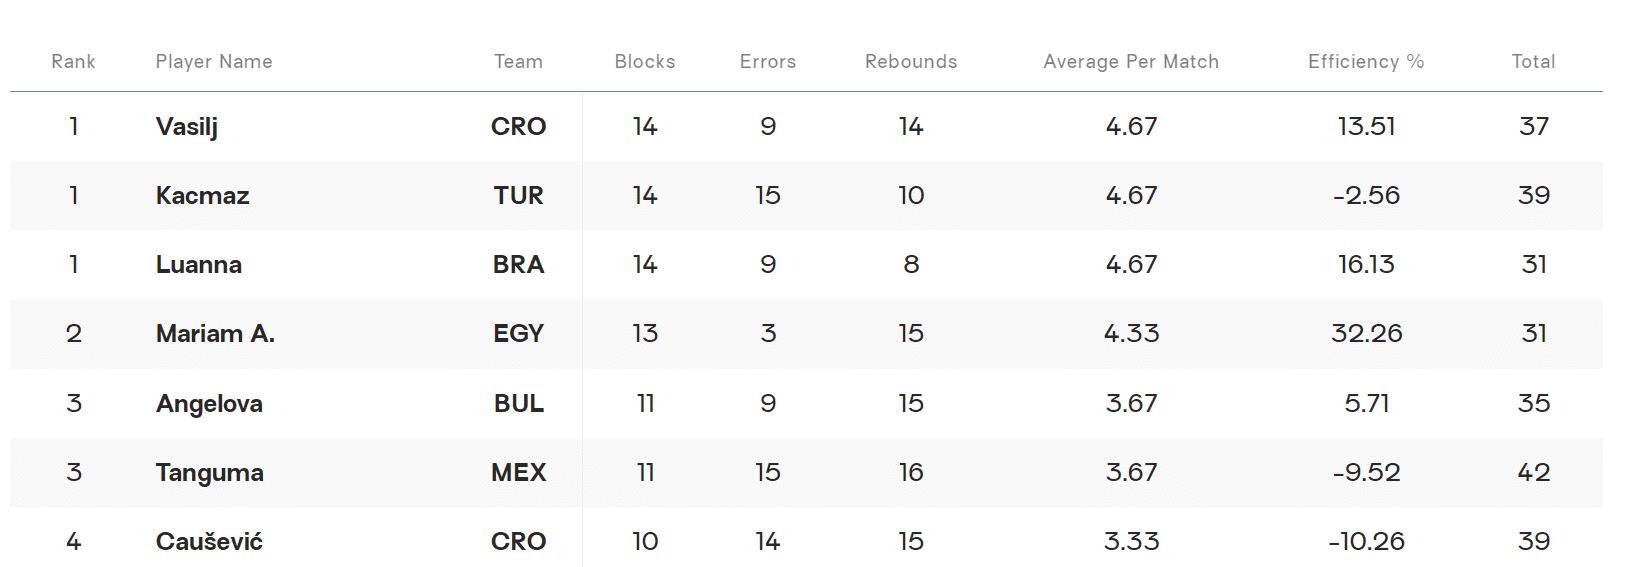Sort by Efficiency % column header
Viewport: 1635px width, 567px height.
click(1366, 61)
